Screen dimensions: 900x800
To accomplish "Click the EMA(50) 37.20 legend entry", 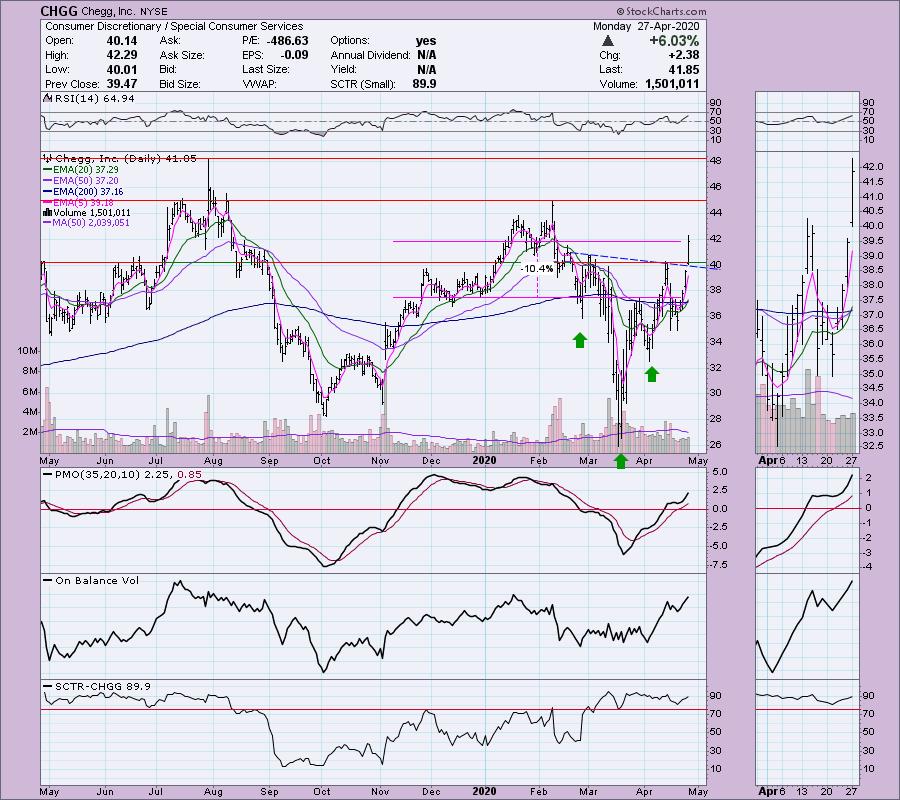I will point(86,181).
